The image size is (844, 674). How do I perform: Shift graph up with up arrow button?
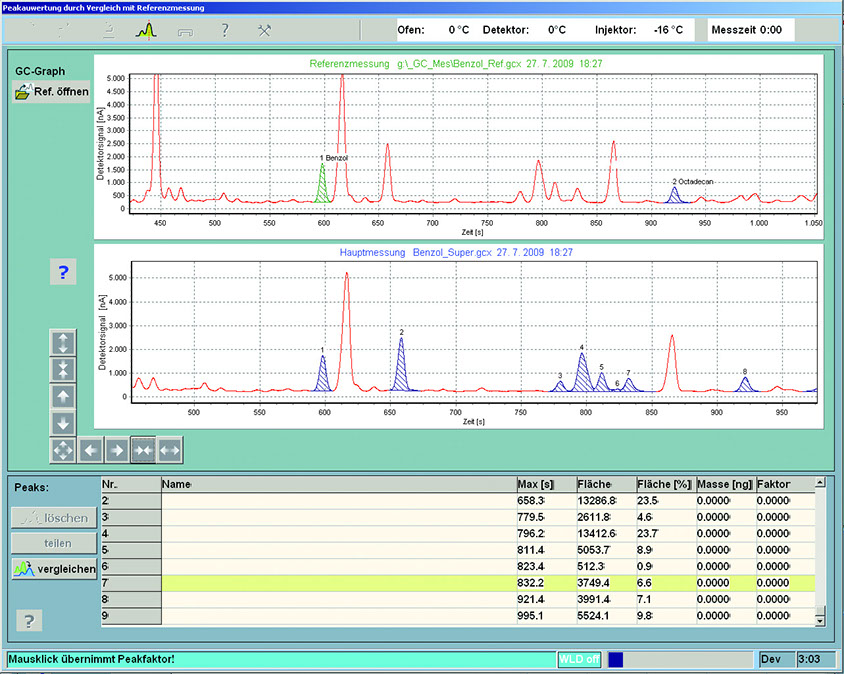(63, 397)
